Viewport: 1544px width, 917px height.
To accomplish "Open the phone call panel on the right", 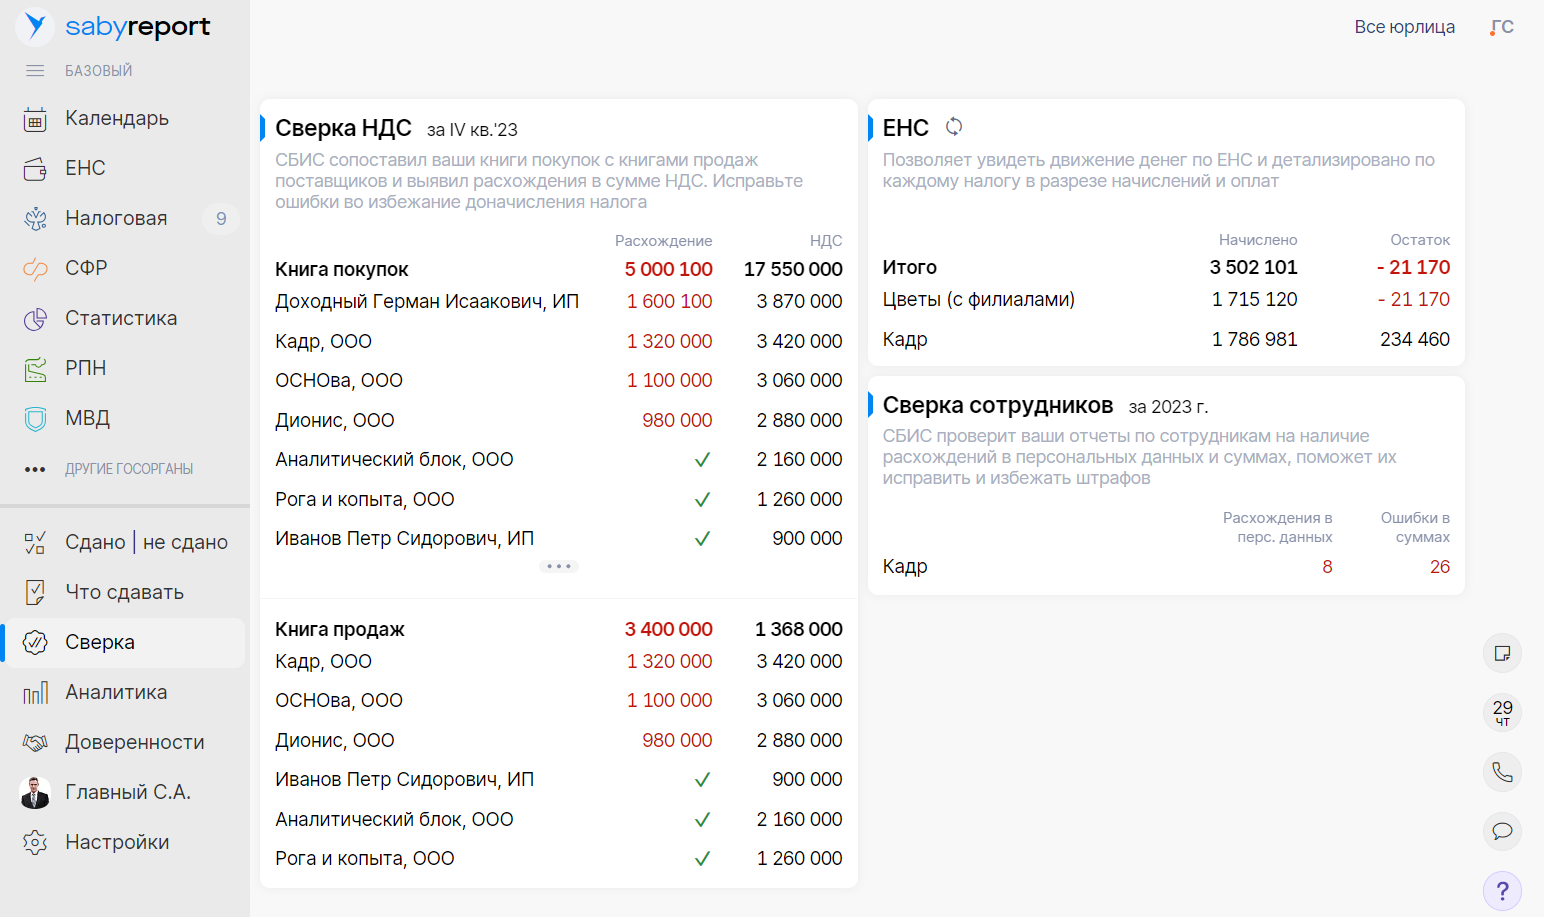I will tap(1501, 772).
